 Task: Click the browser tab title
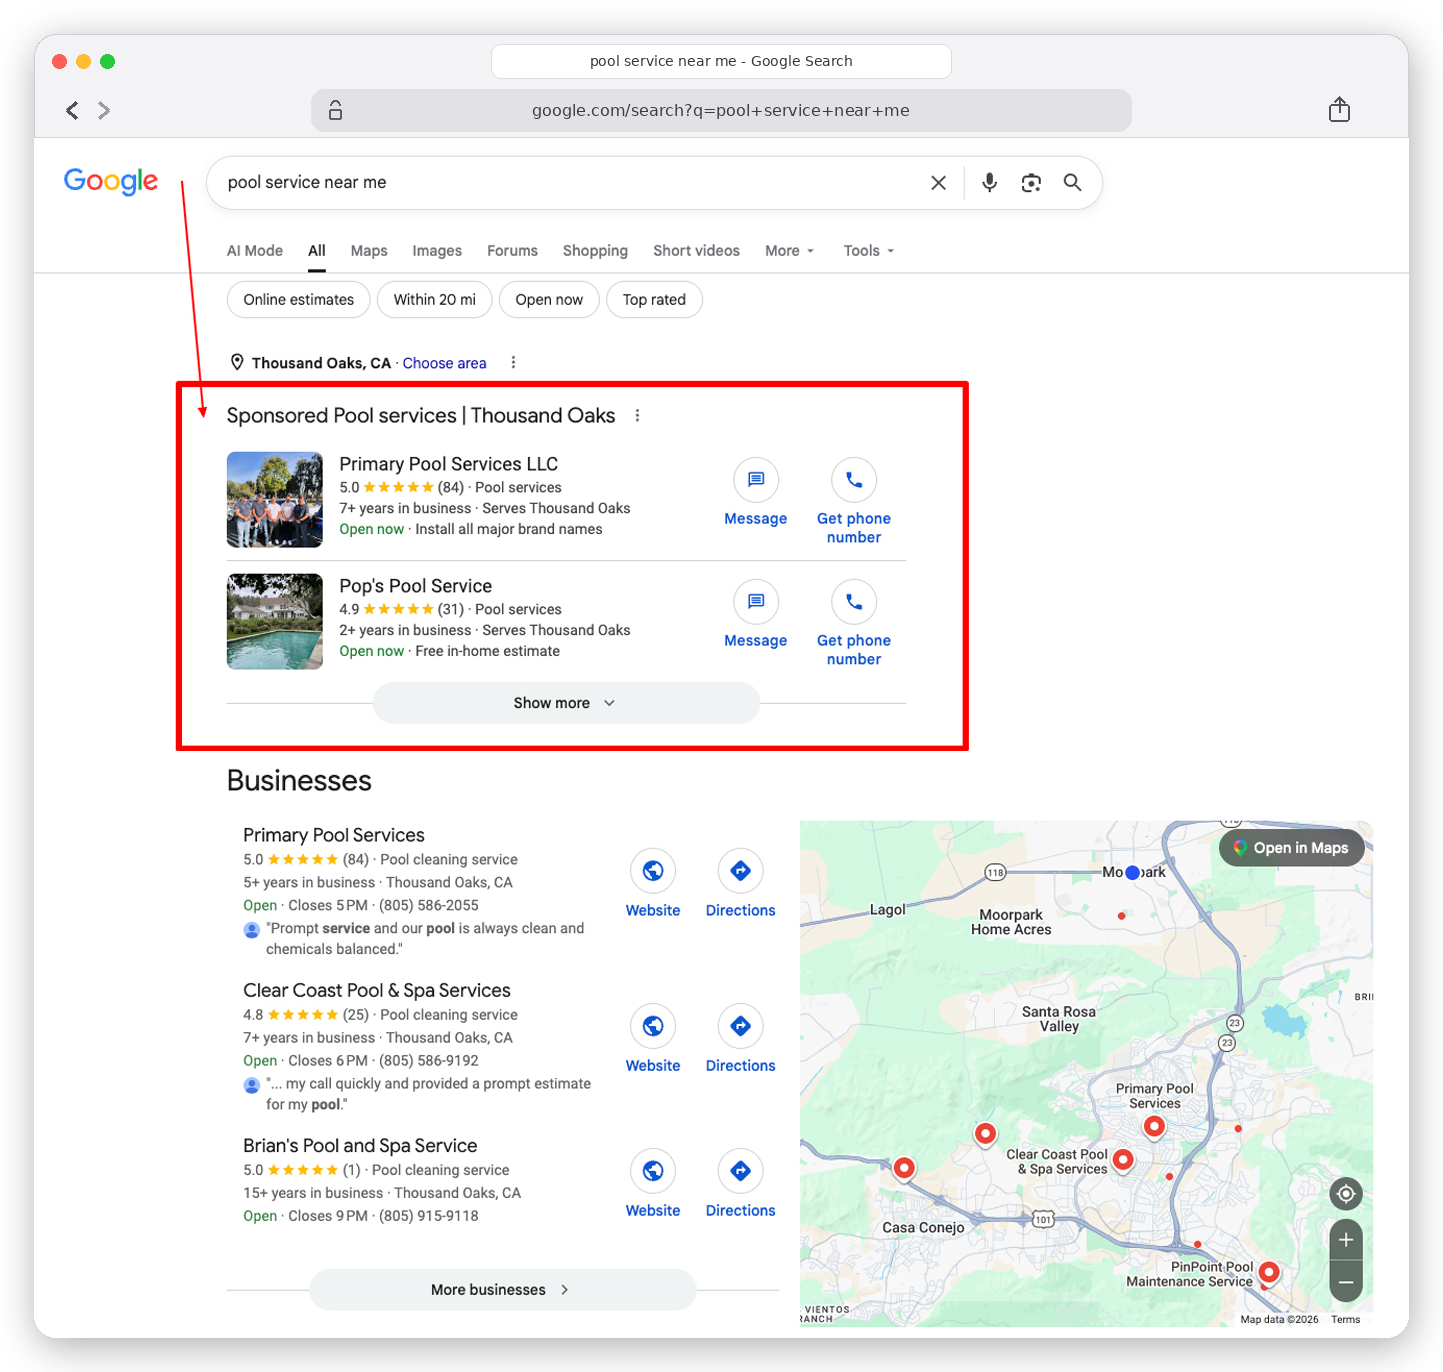pyautogui.click(x=721, y=61)
